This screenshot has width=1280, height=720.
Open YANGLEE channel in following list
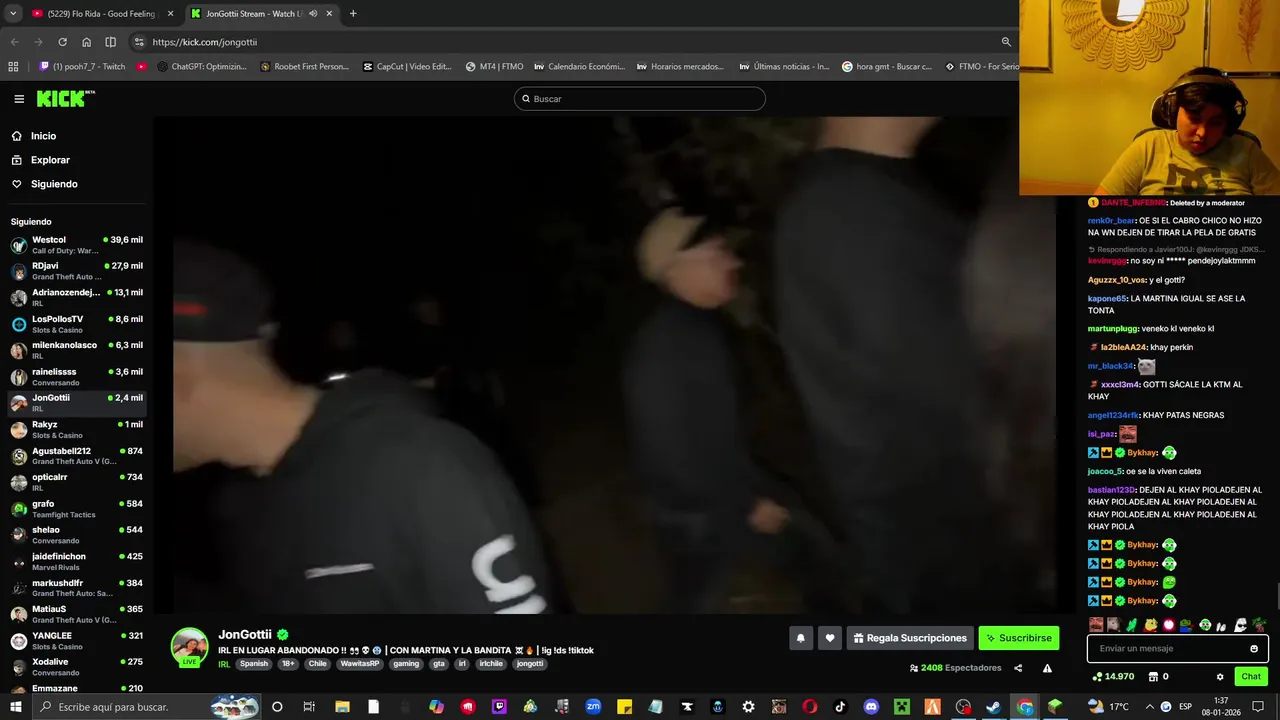coord(76,641)
